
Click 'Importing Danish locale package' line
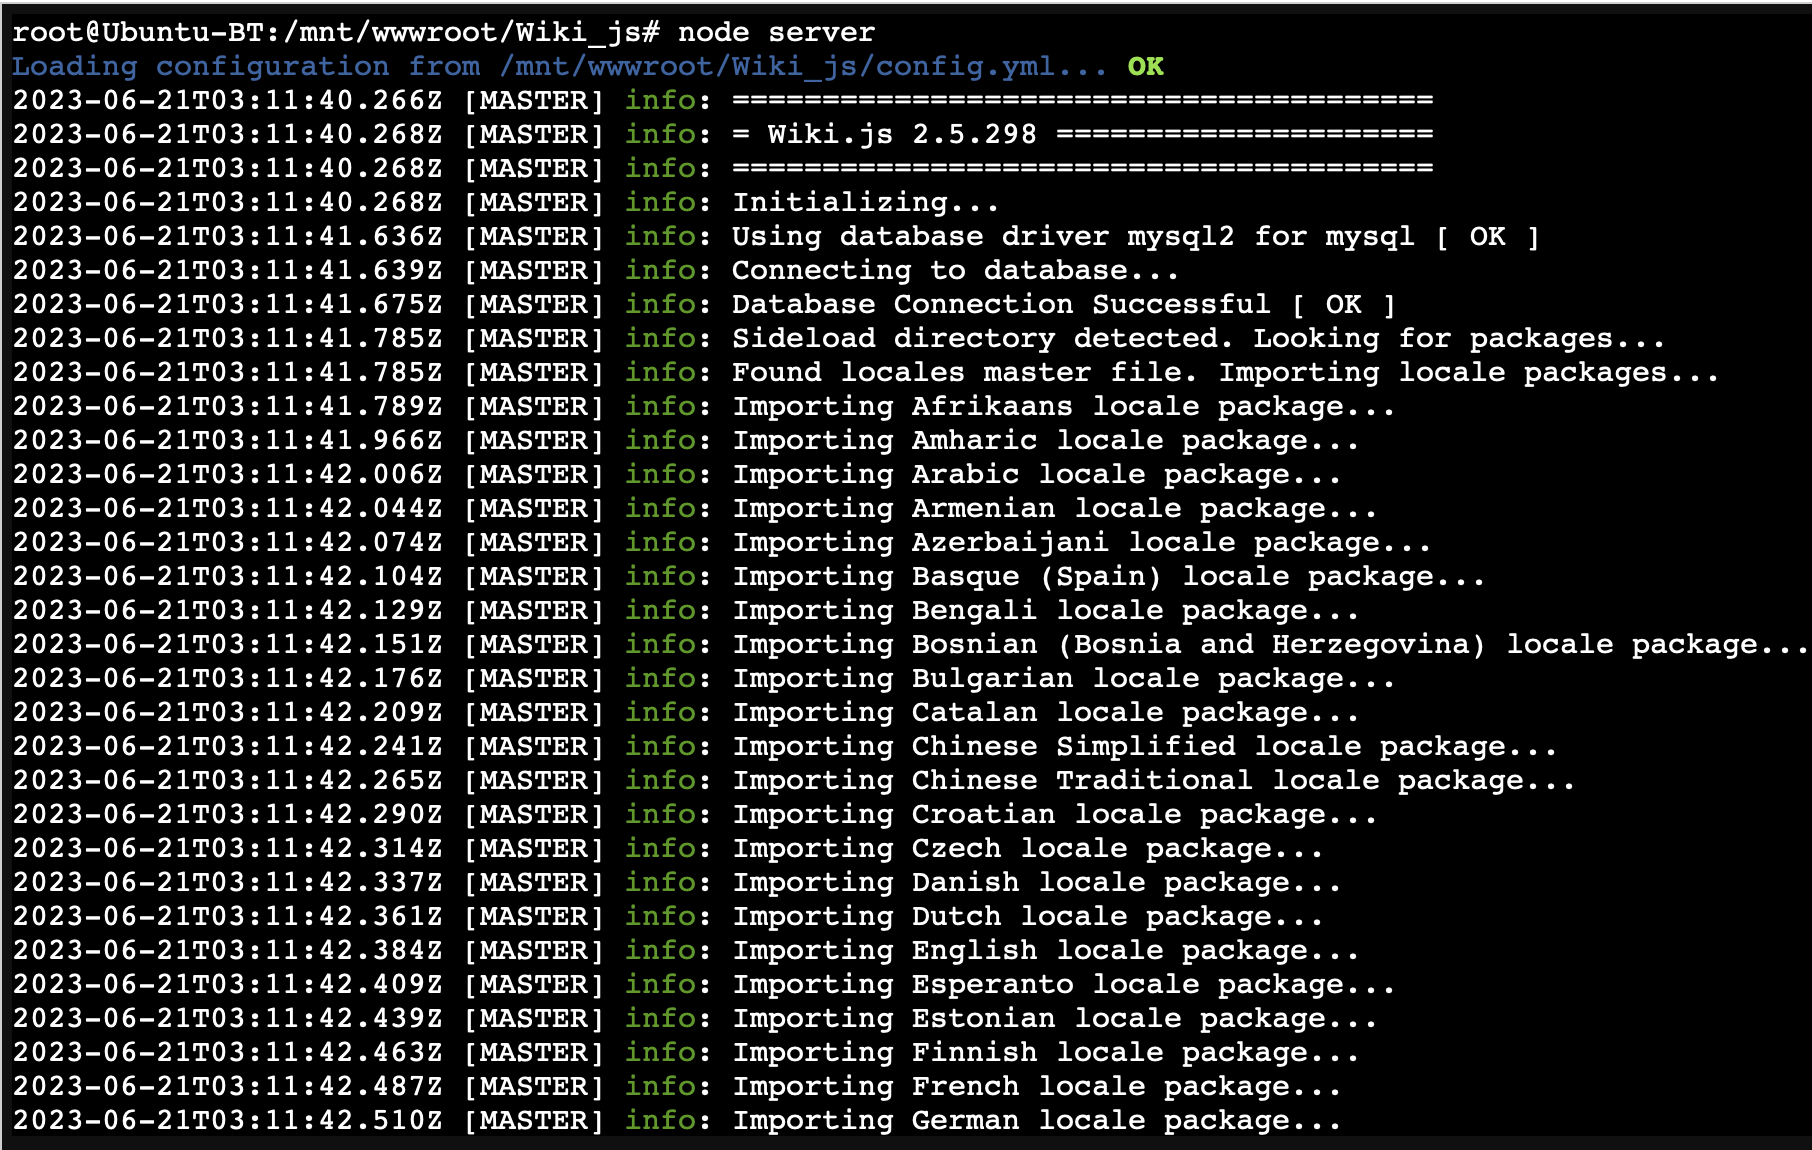coord(1036,882)
